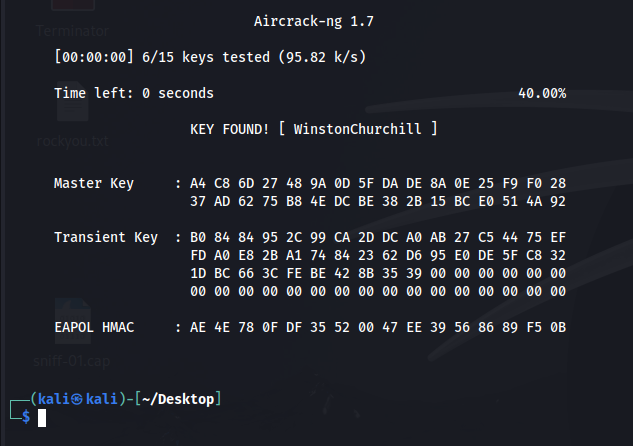Click the found key WinstonChurchill
633x446 pixels.
point(363,129)
